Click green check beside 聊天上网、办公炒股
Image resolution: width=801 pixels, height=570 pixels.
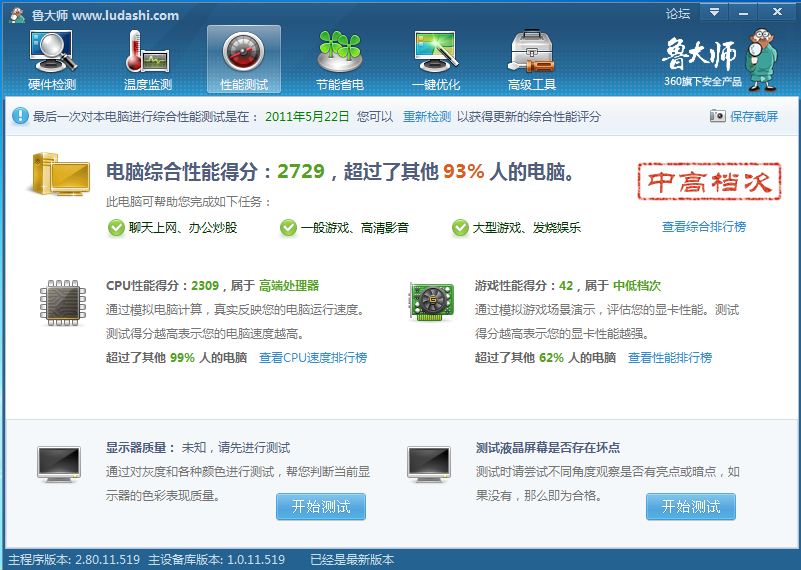coord(116,228)
